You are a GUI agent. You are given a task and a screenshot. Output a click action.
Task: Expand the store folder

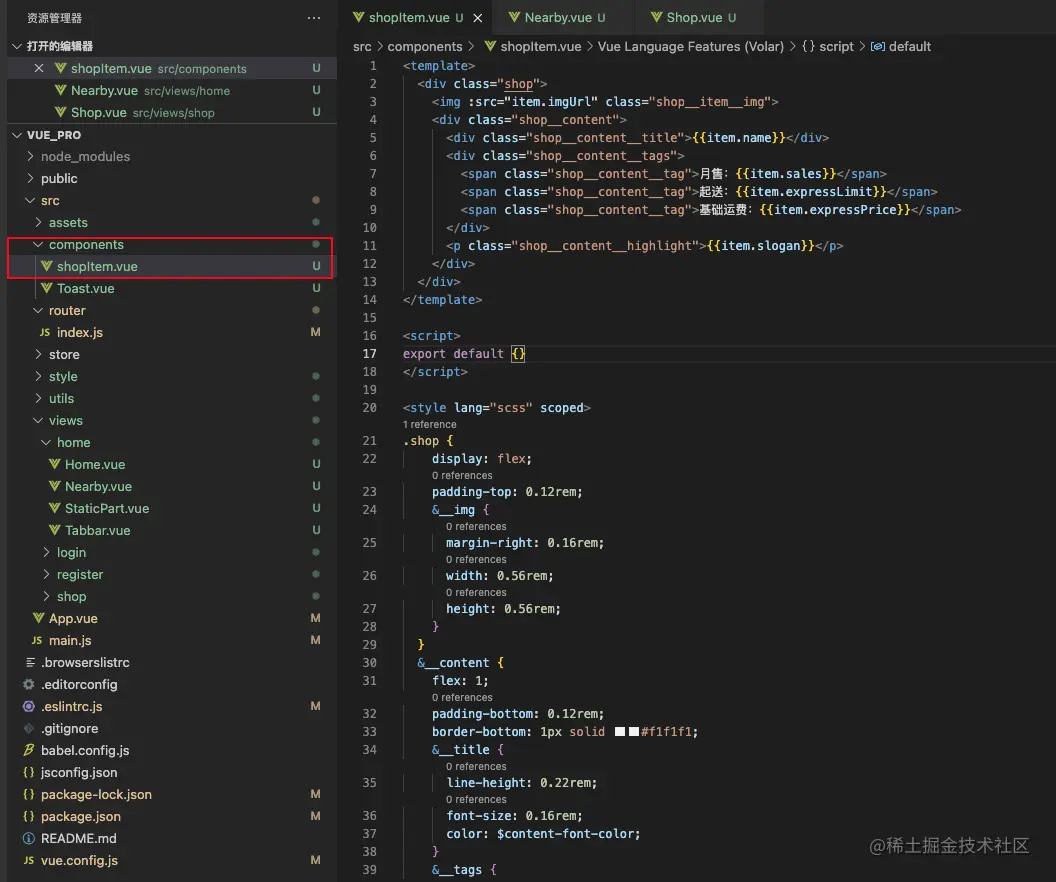[38, 354]
